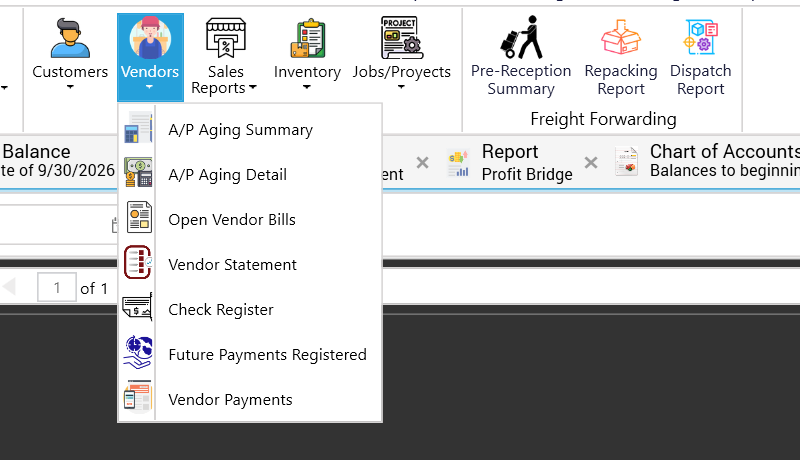The image size is (800, 460).
Task: Open the Dispatch Report icon
Action: pos(701,37)
